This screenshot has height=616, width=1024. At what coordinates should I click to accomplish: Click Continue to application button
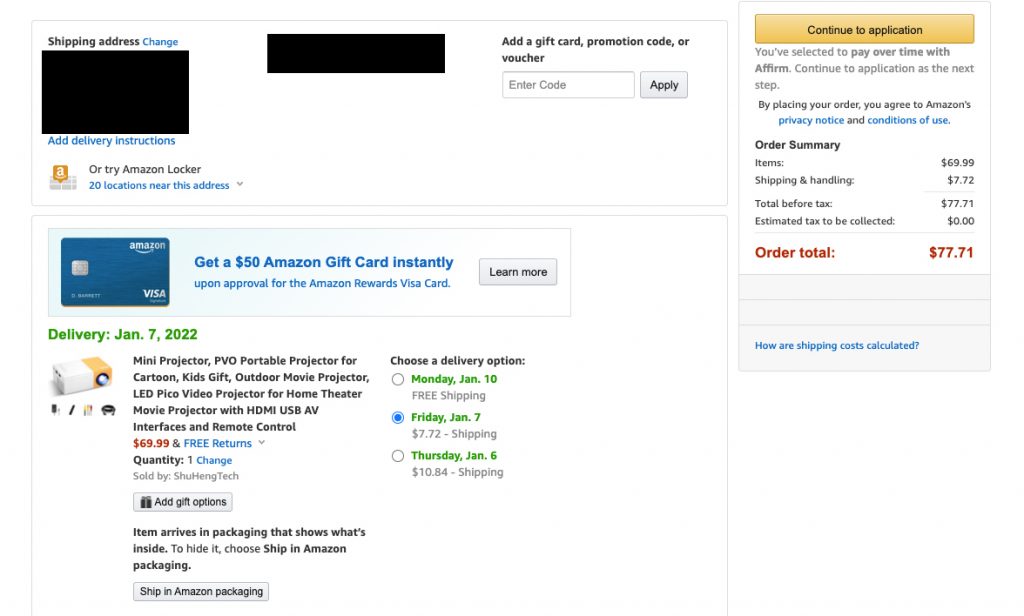864,30
